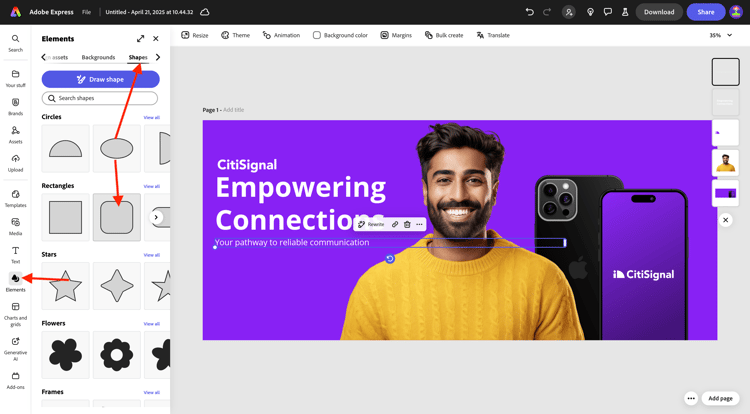Open the Resize tool

(x=195, y=35)
